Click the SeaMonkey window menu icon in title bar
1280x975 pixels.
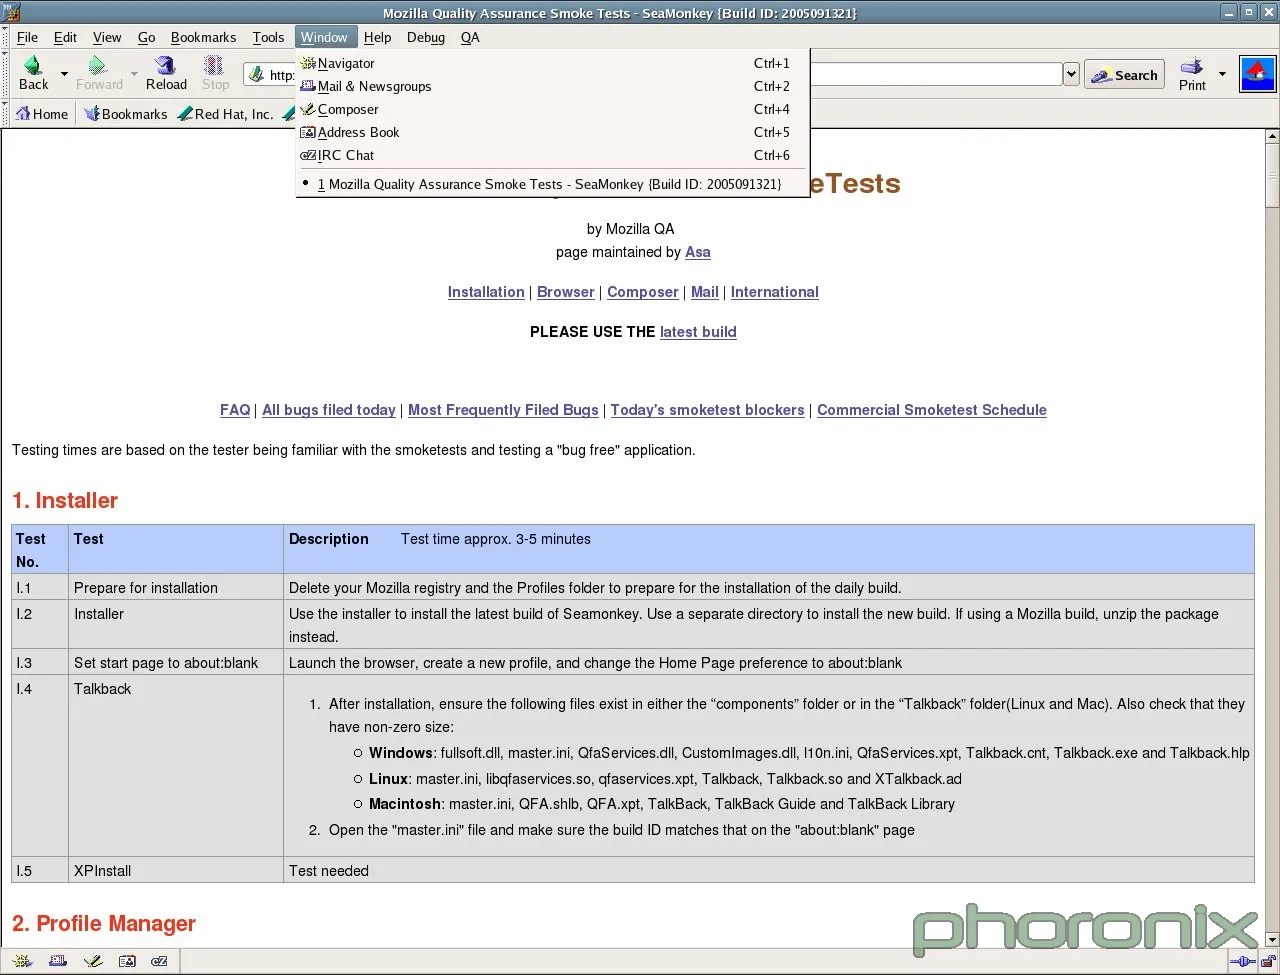[12, 12]
